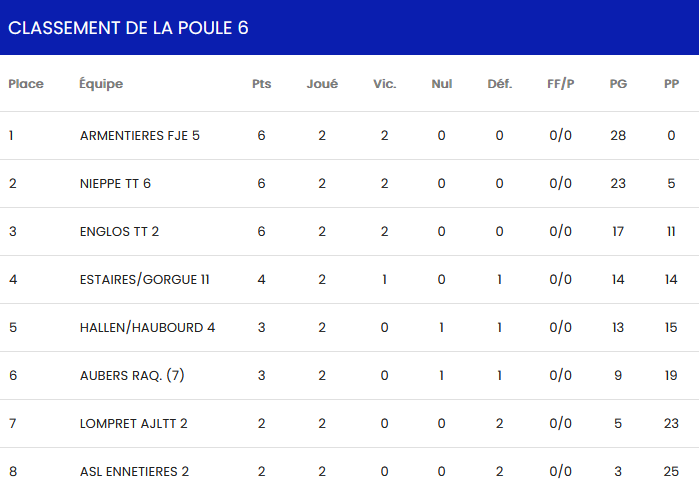Image resolution: width=699 pixels, height=492 pixels.
Task: Click the Classement de la Poule 6 title
Action: (x=128, y=27)
